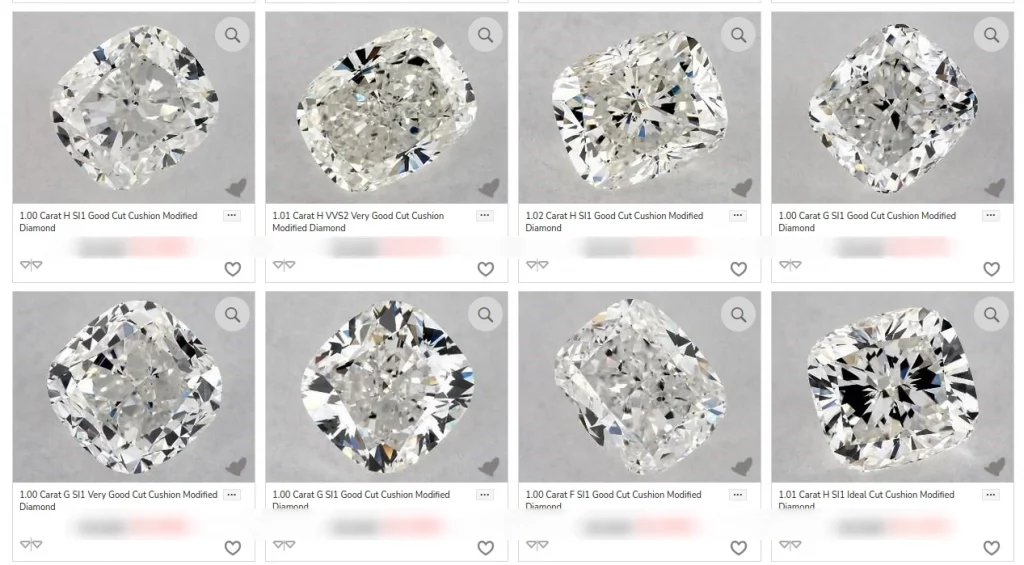
Task: Magnify the 1.00 Carat H SI1 Good Cut diamond image
Action: (x=232, y=35)
